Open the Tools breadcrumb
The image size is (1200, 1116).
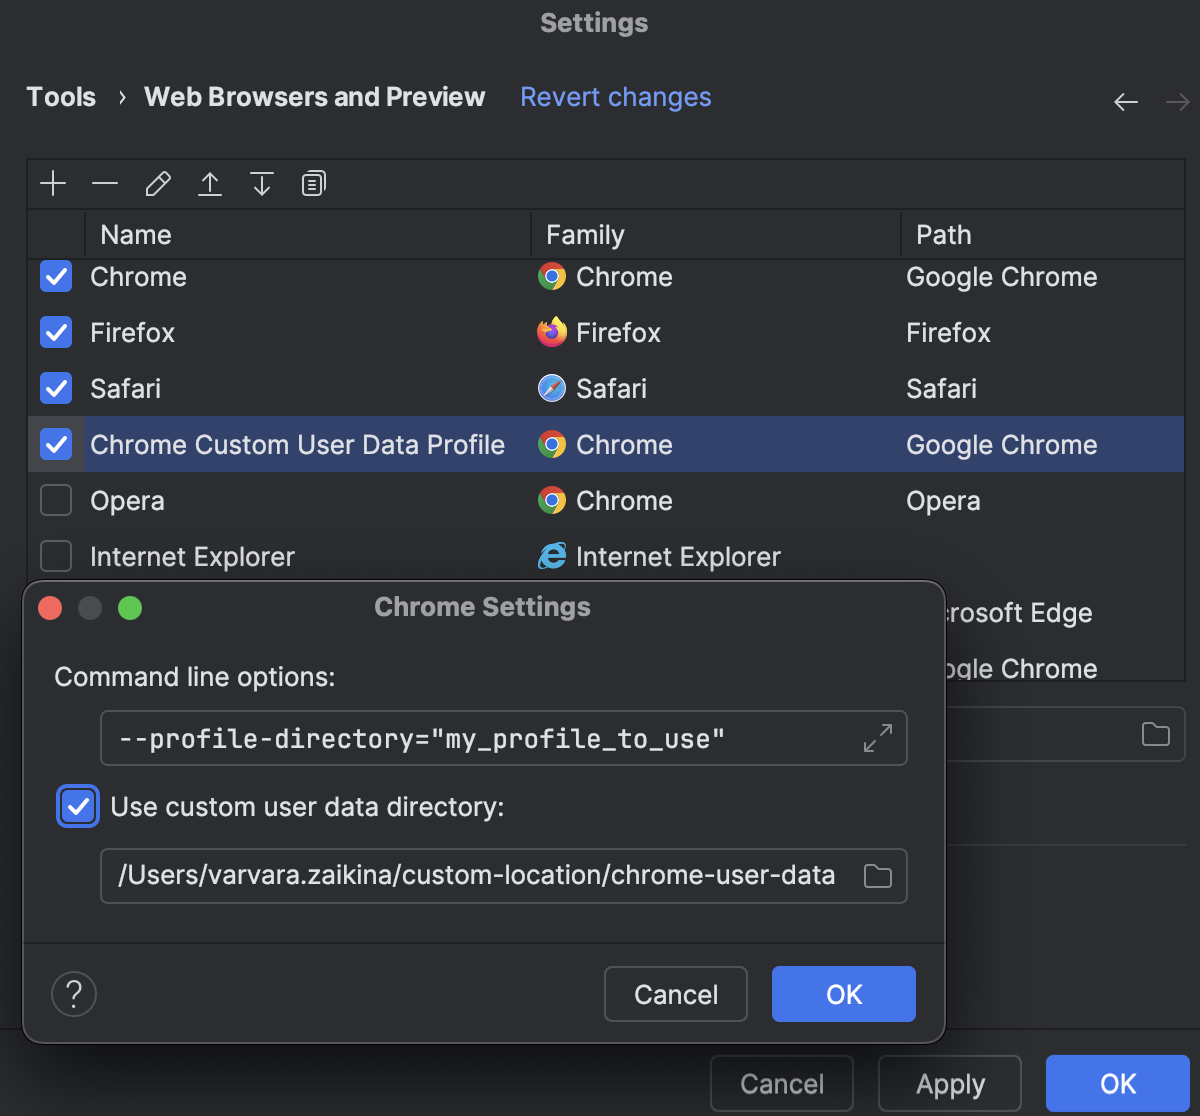pos(61,97)
